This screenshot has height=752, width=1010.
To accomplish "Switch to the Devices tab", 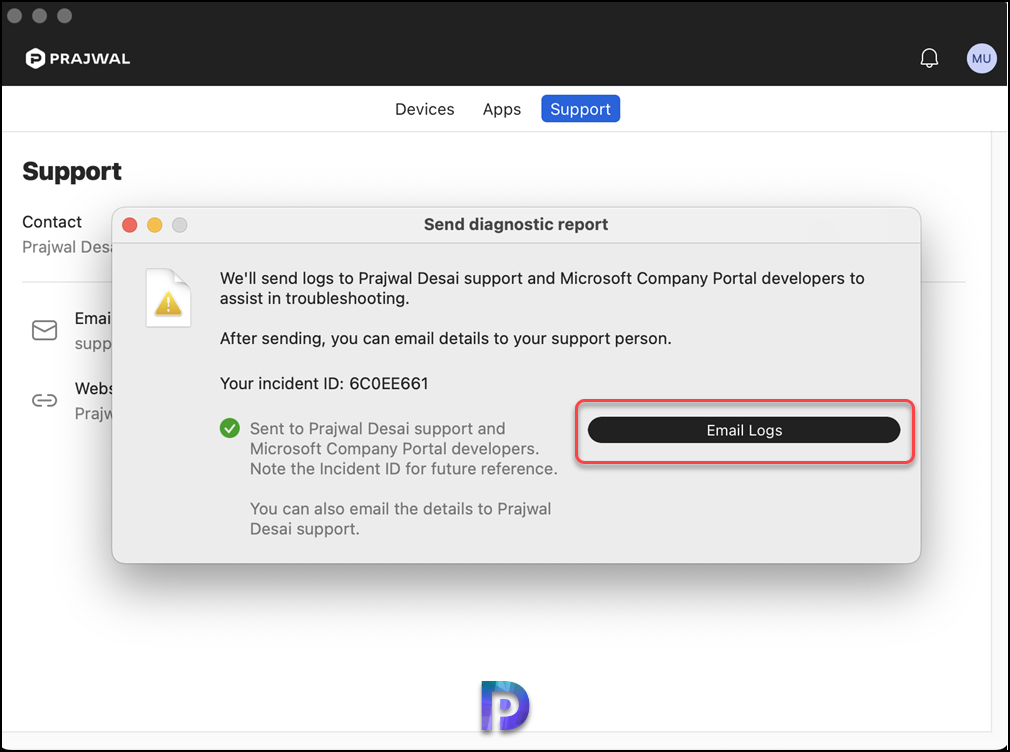I will 424,109.
